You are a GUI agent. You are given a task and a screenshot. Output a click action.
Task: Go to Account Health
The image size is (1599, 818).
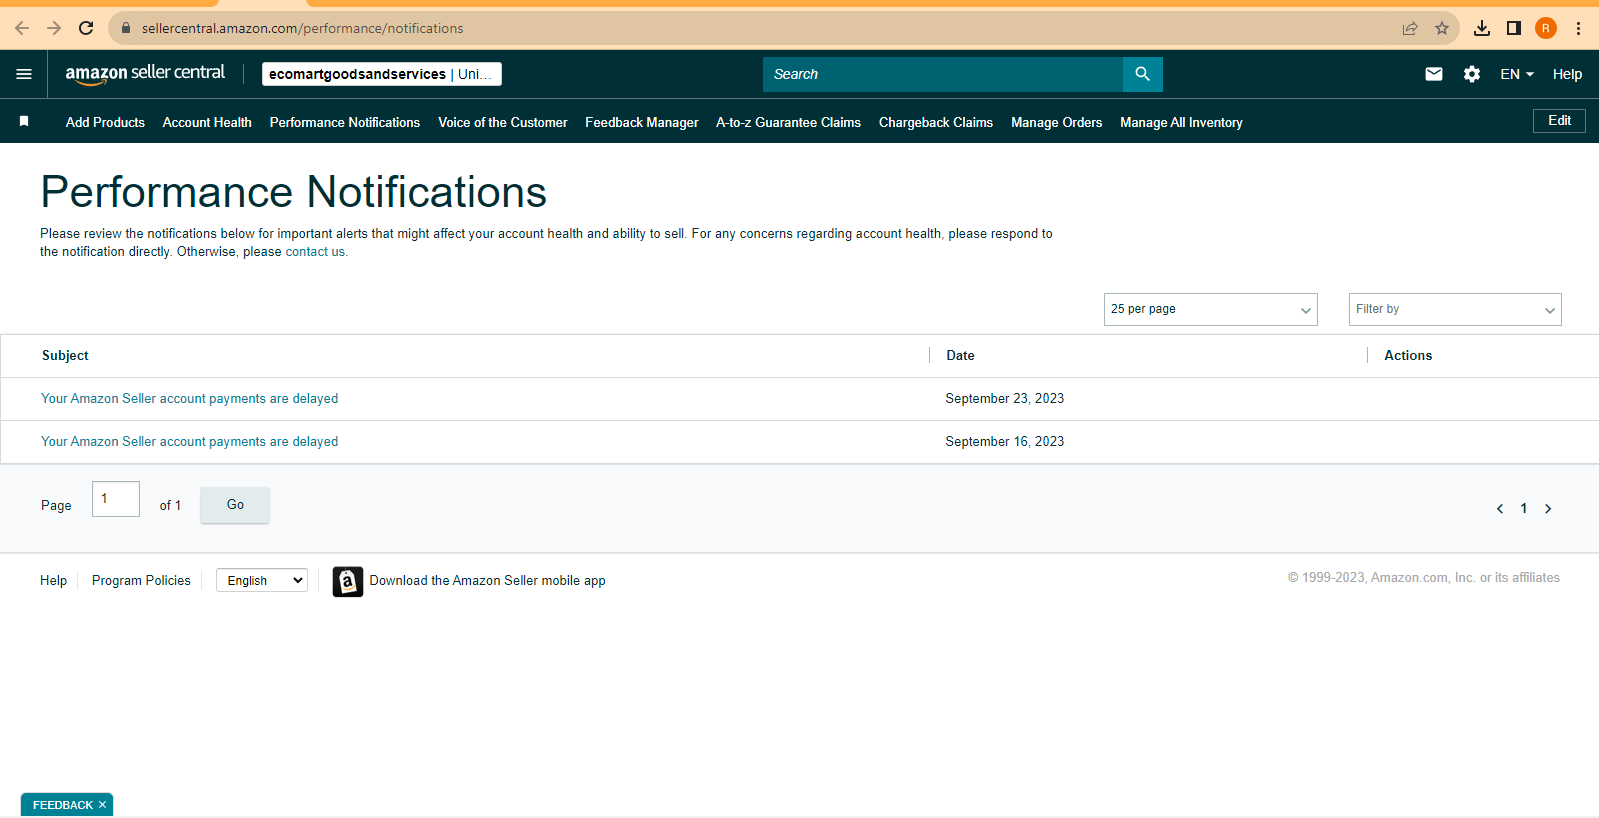[207, 122]
